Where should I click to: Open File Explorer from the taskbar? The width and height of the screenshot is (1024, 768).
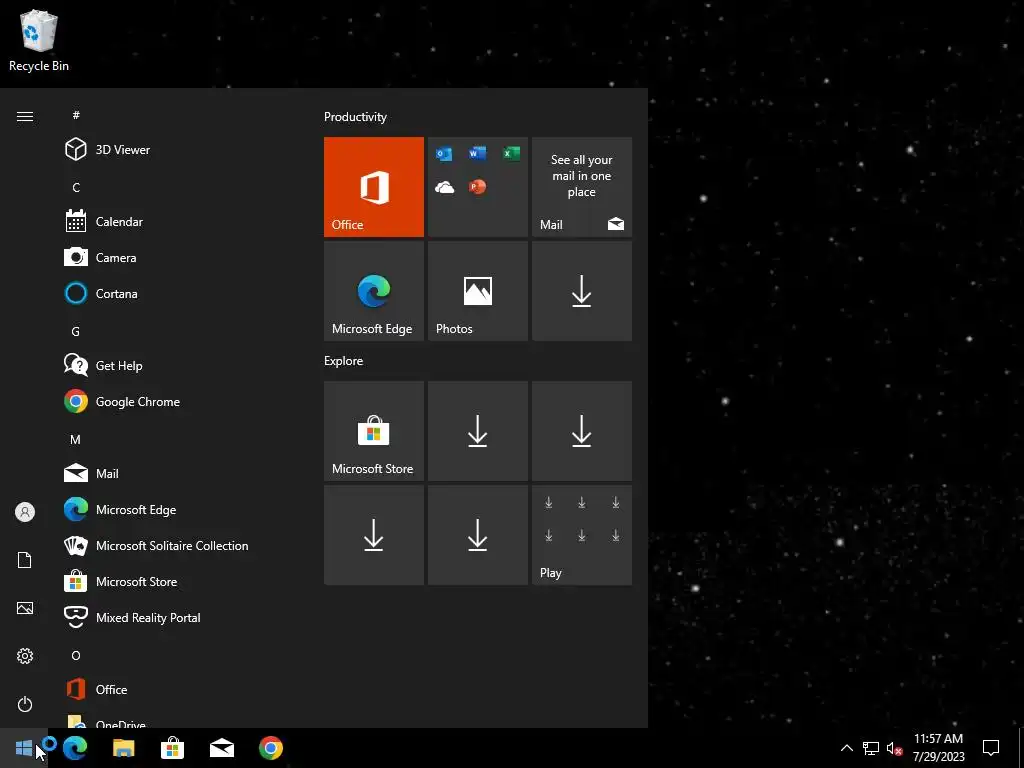pos(123,748)
